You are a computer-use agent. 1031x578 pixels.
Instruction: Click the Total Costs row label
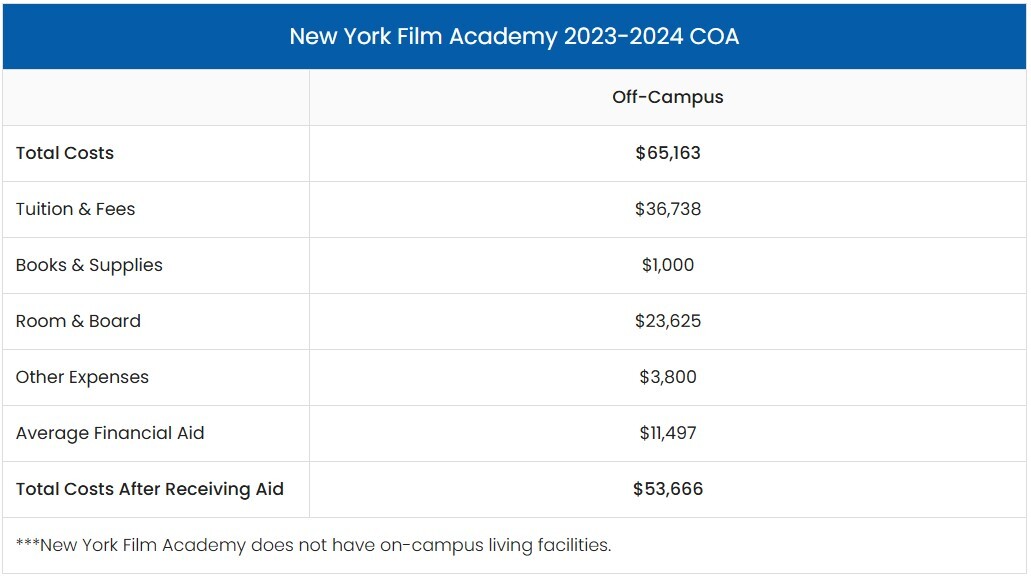coord(65,153)
